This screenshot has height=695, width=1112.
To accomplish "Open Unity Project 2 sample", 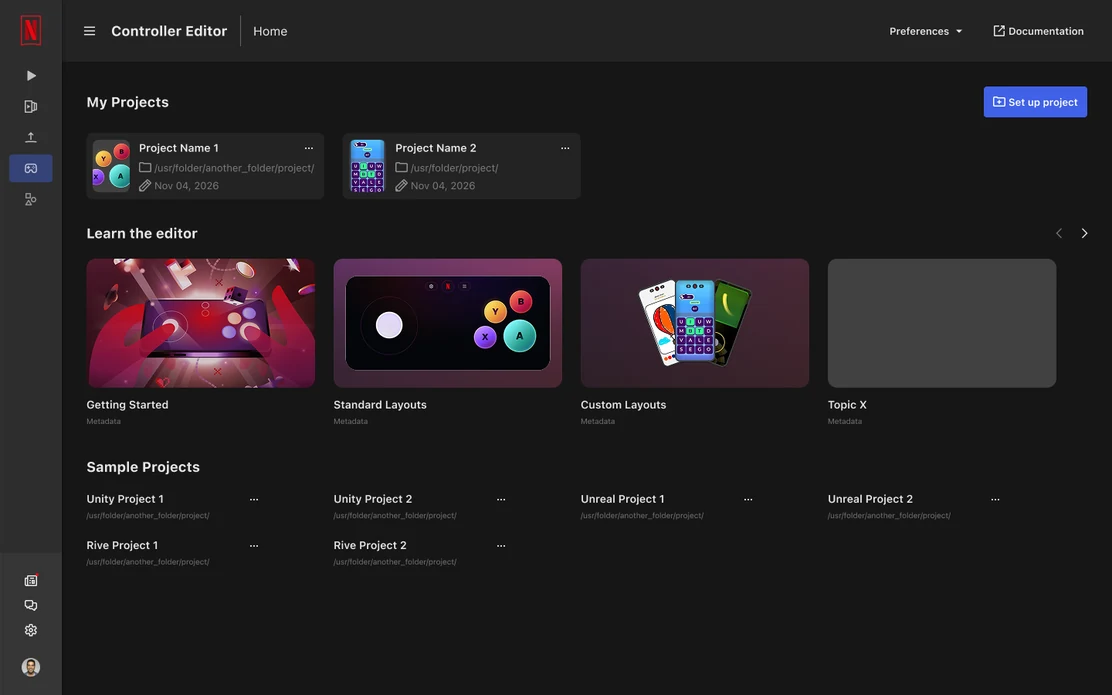I will click(x=373, y=499).
